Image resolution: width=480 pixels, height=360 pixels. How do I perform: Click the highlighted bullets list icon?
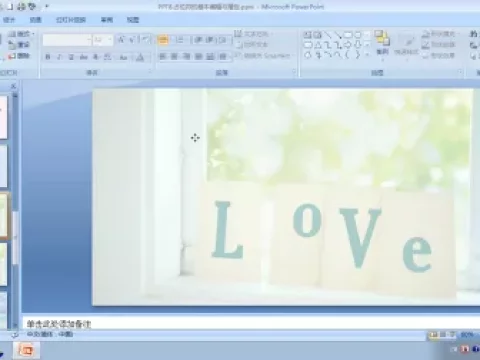[163, 40]
